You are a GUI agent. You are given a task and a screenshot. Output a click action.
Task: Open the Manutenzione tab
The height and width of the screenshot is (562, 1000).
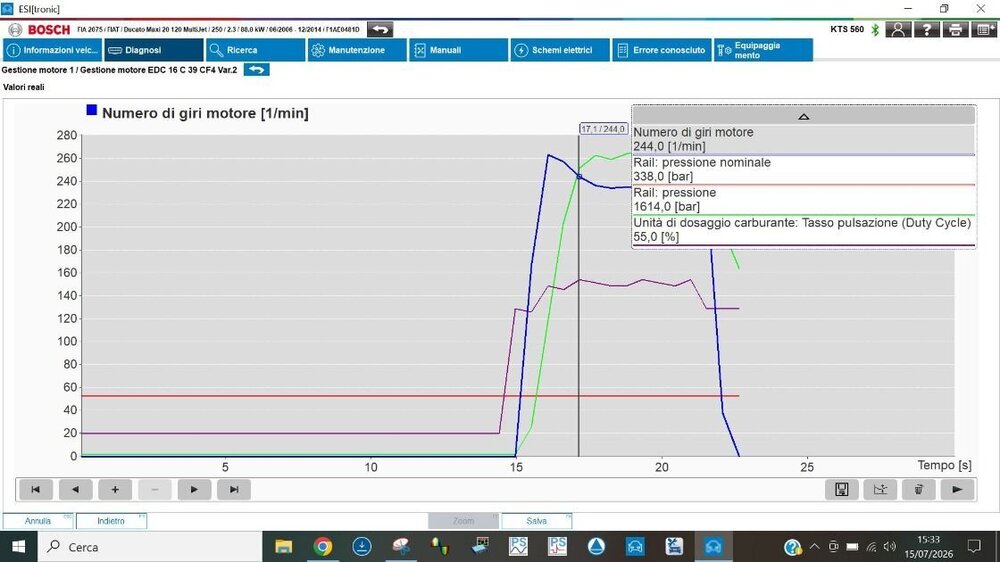point(357,50)
